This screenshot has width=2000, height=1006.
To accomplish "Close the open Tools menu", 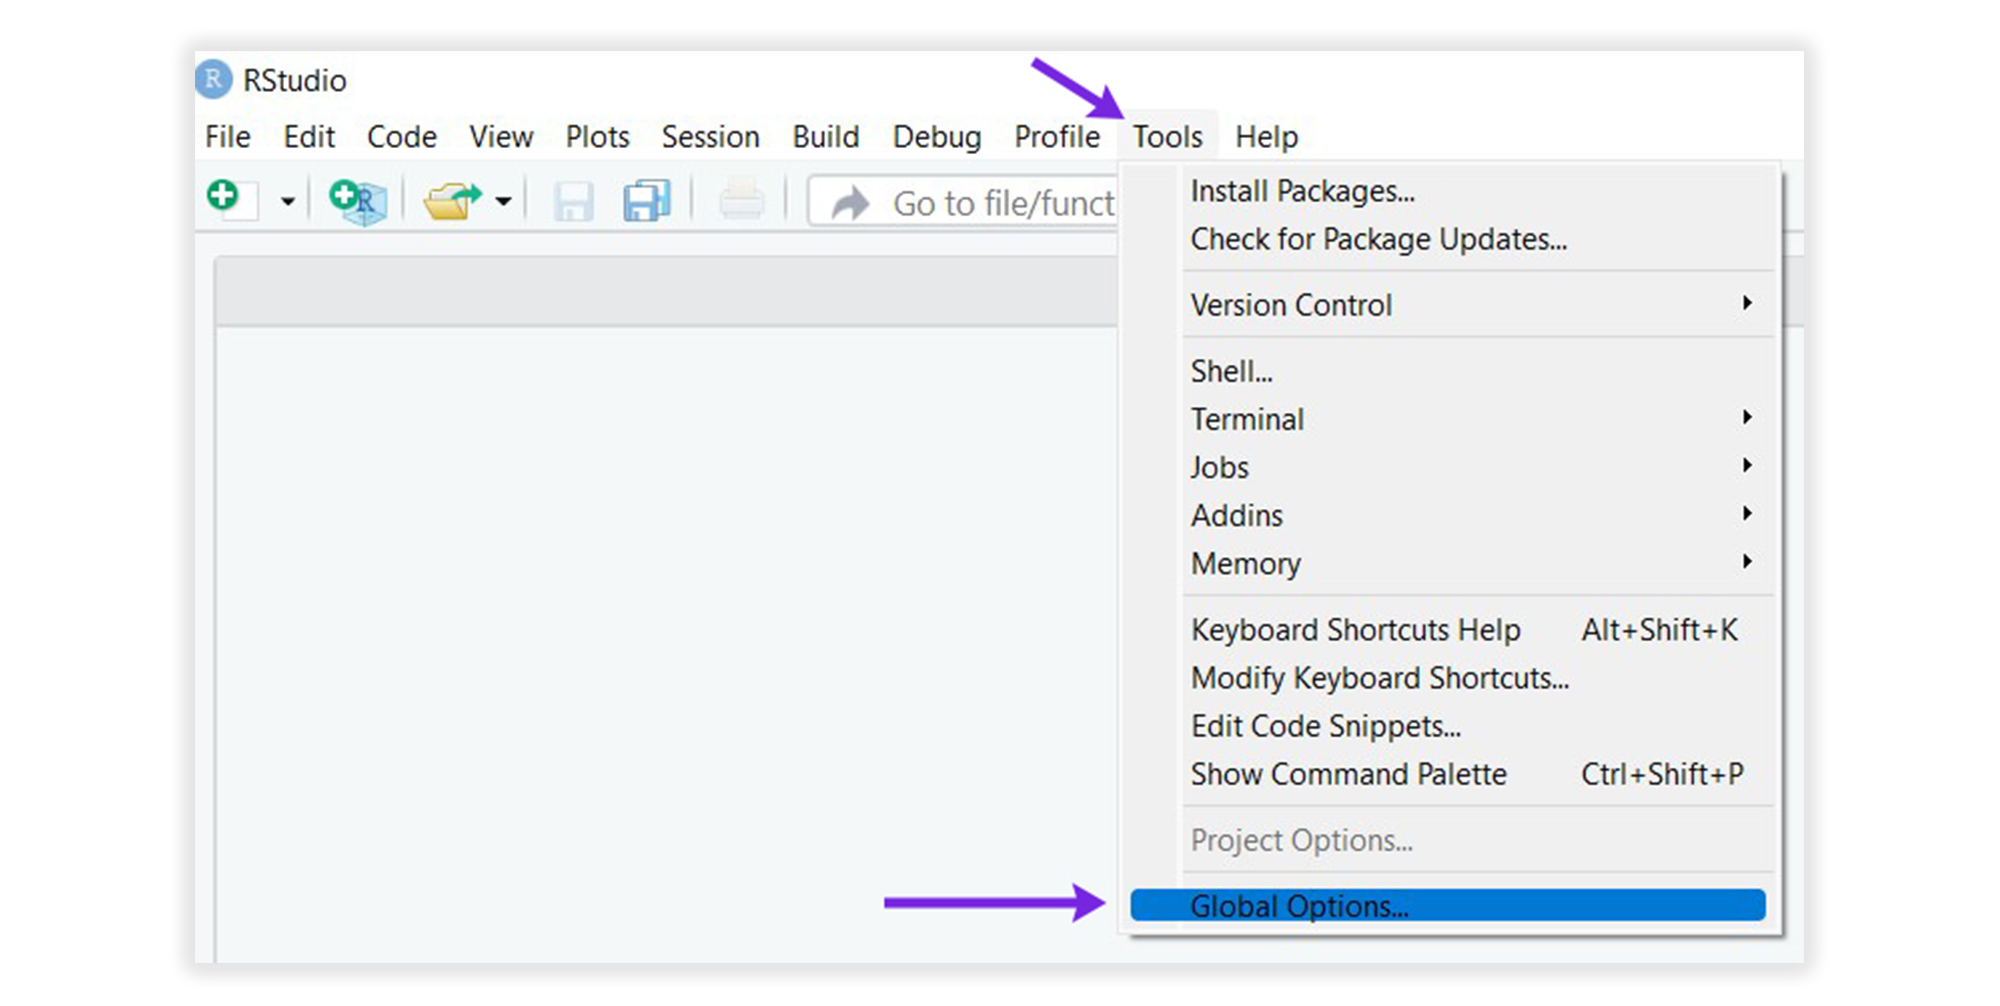I will (x=1168, y=136).
